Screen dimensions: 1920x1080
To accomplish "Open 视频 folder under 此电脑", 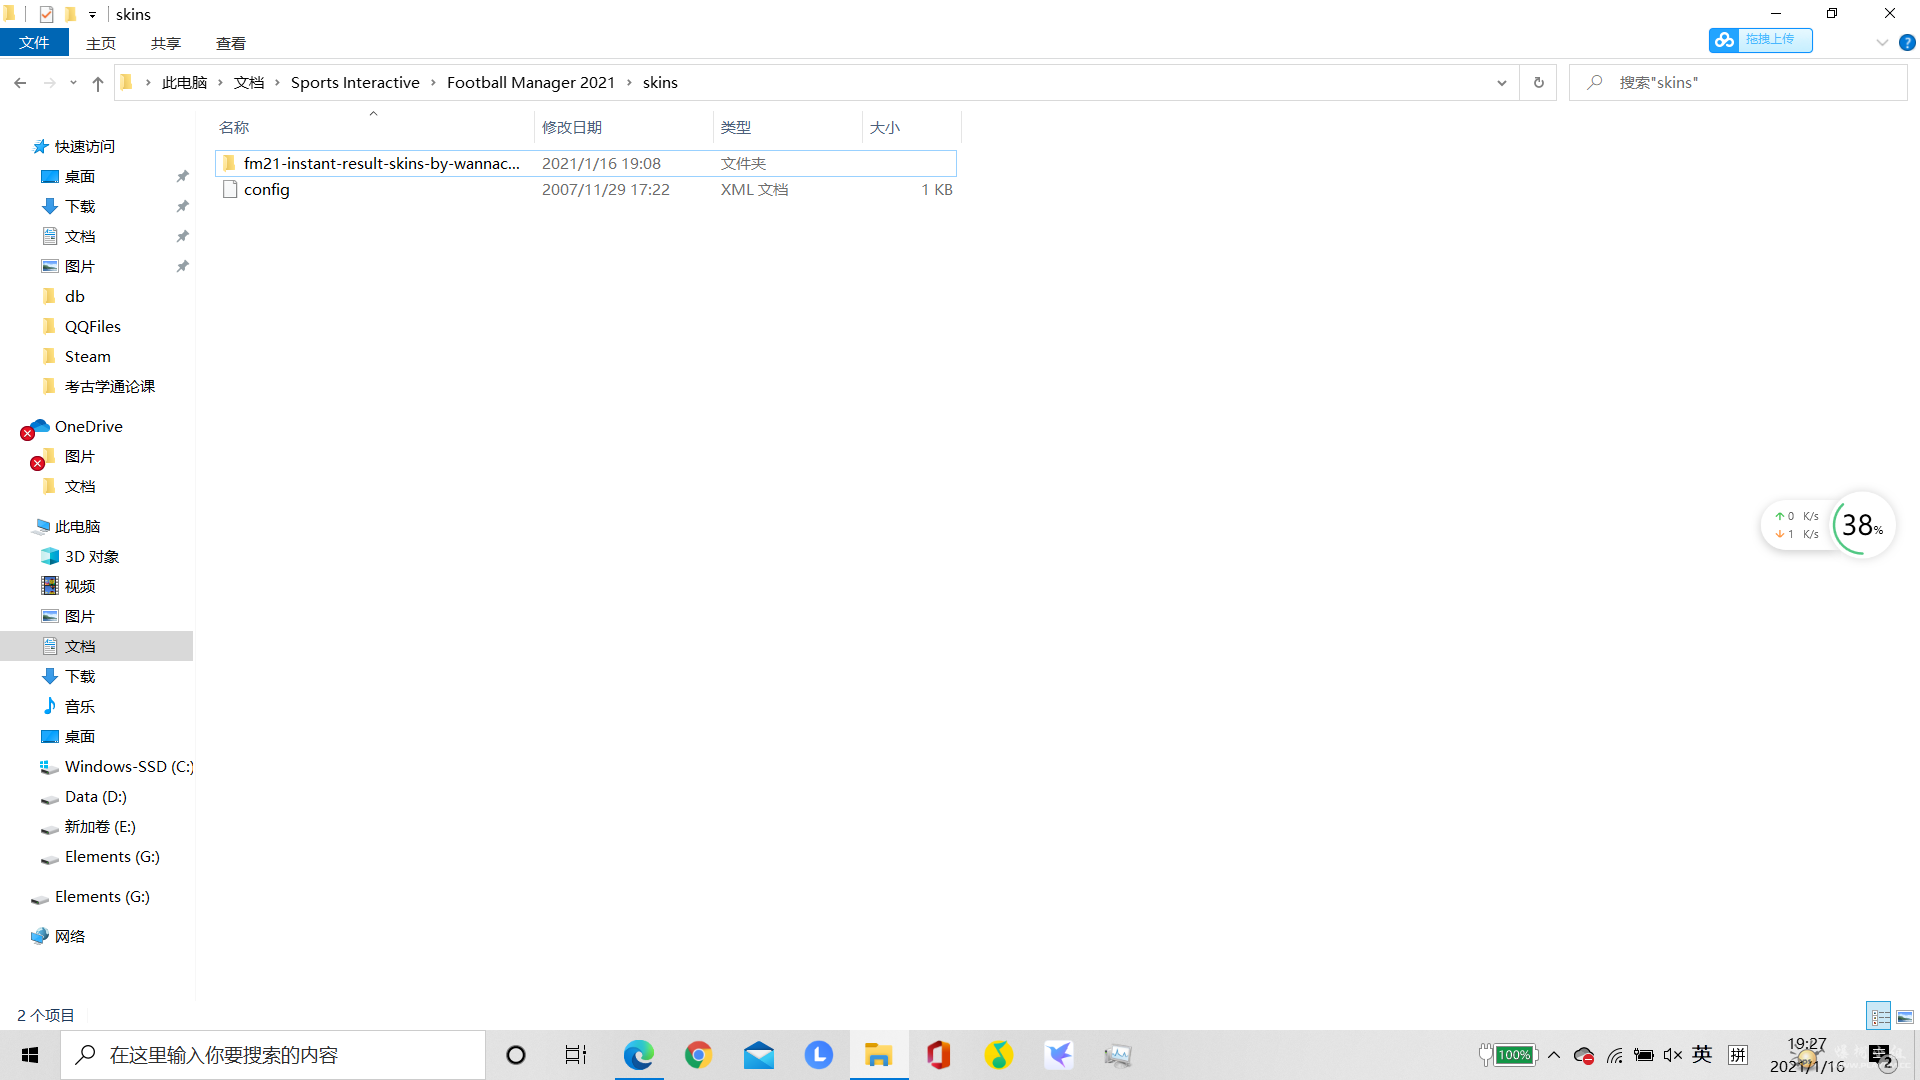I will pyautogui.click(x=80, y=587).
